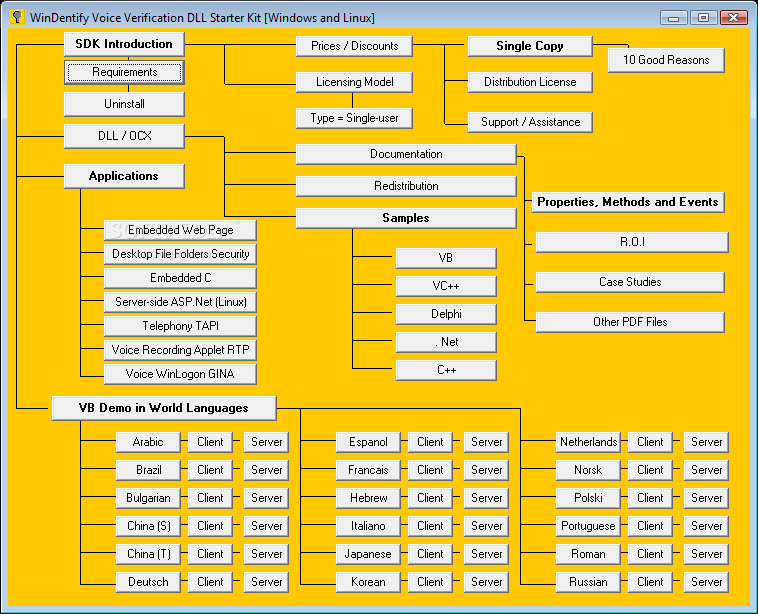758x614 pixels.
Task: Click the R.O.I button
Action: 632,242
